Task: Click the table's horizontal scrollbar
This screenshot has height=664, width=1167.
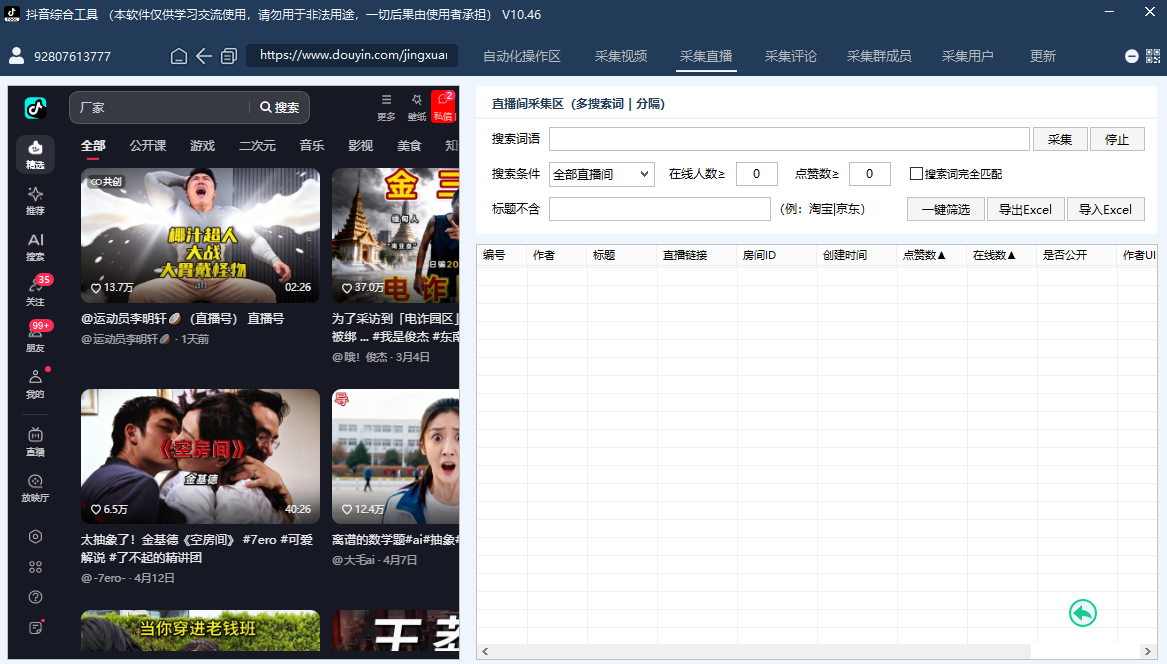Action: (815, 651)
